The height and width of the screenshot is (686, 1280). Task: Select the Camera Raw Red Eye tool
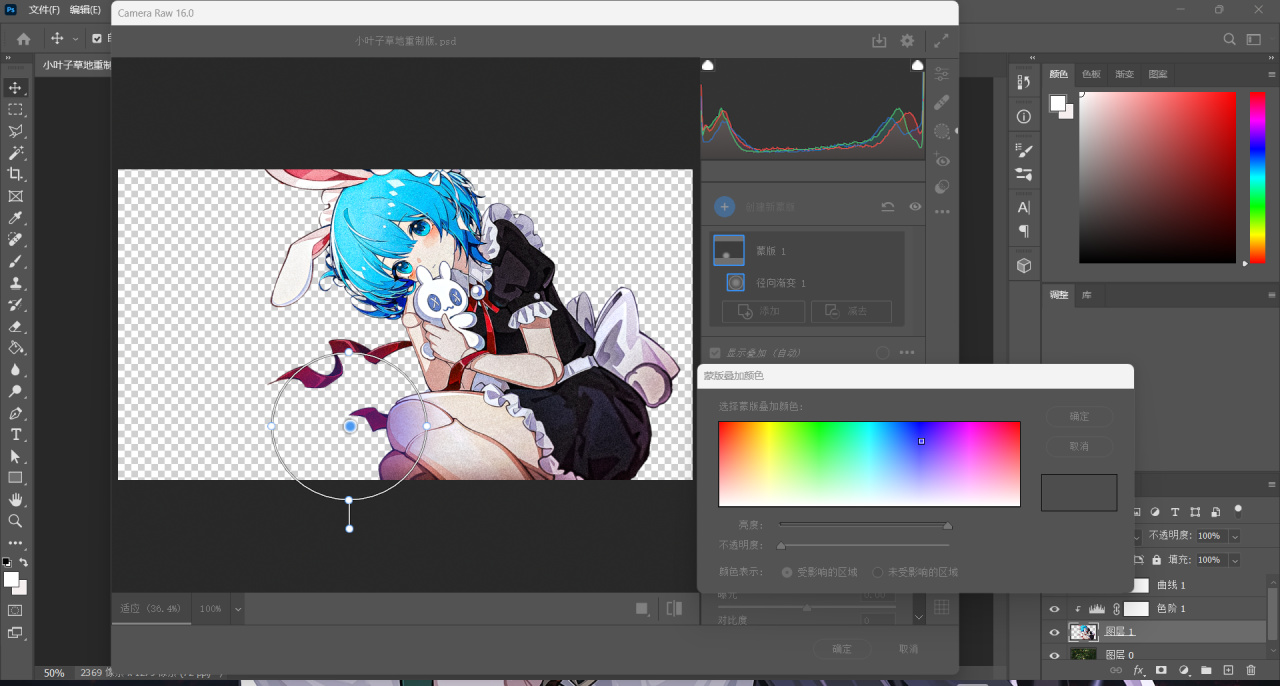pos(942,159)
